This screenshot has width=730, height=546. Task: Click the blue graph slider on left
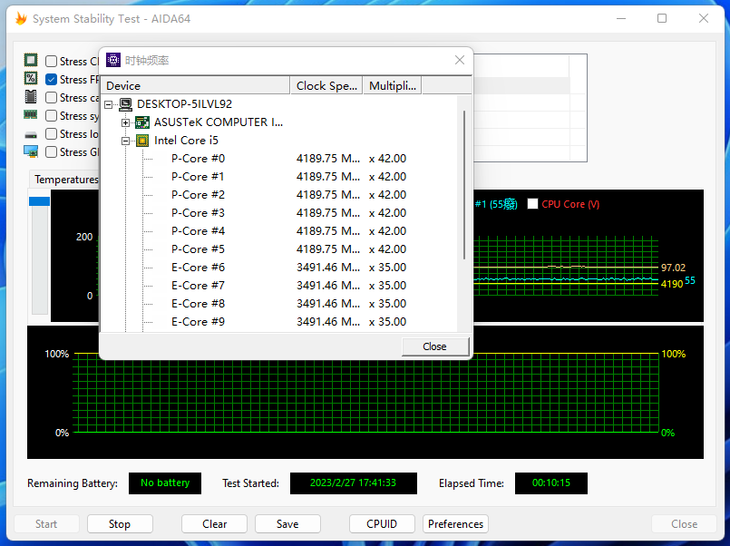pyautogui.click(x=40, y=201)
